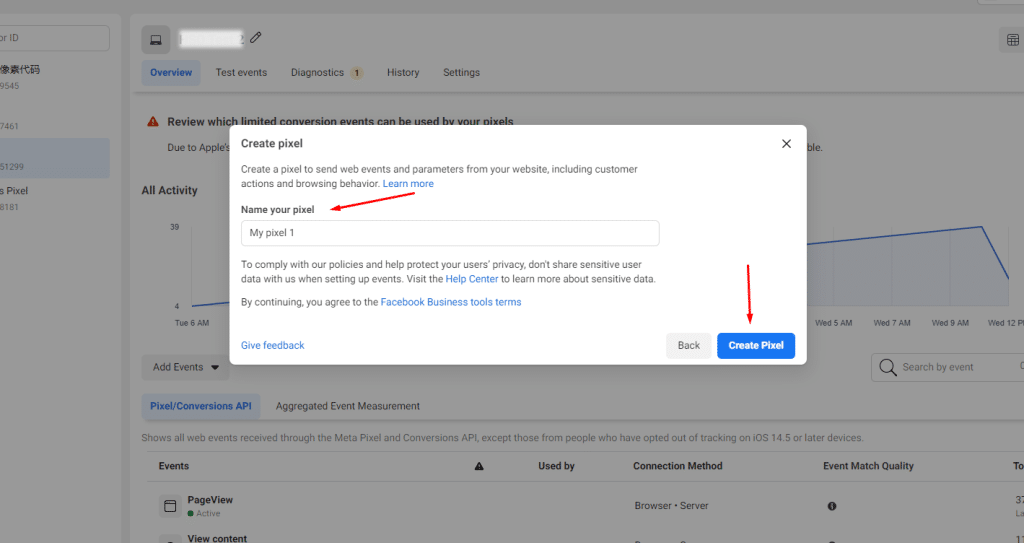Click the laptop data source icon
The height and width of the screenshot is (543, 1024).
coord(155,40)
